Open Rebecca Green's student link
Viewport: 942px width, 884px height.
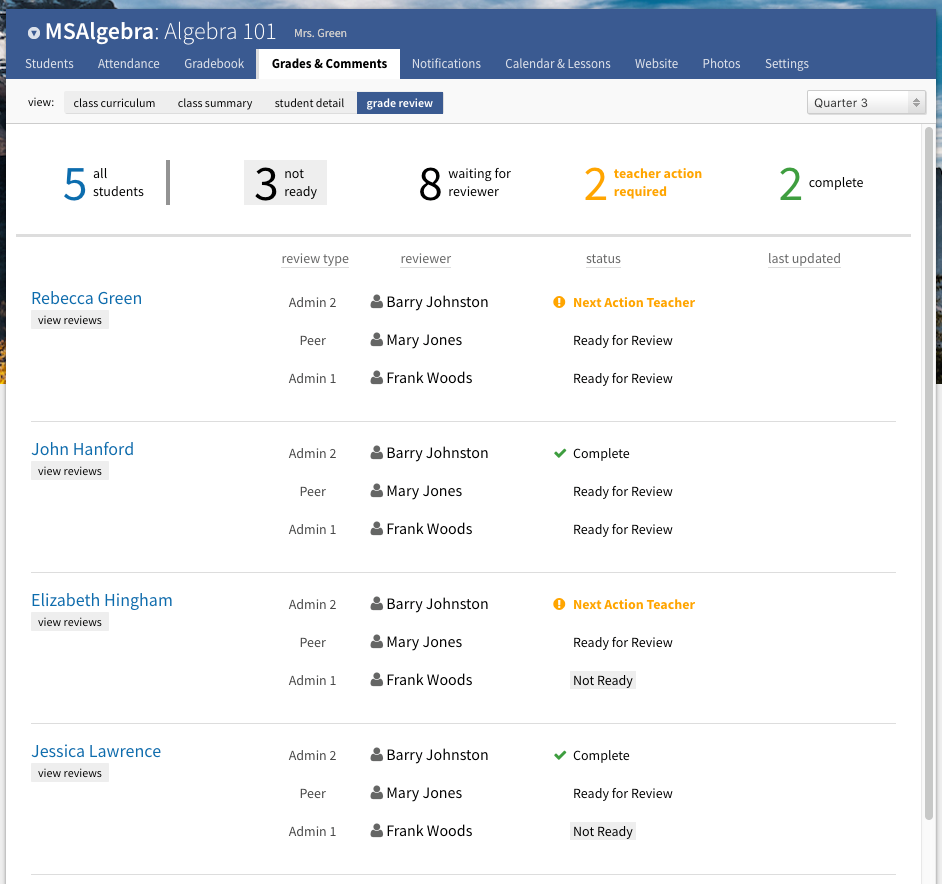click(86, 298)
